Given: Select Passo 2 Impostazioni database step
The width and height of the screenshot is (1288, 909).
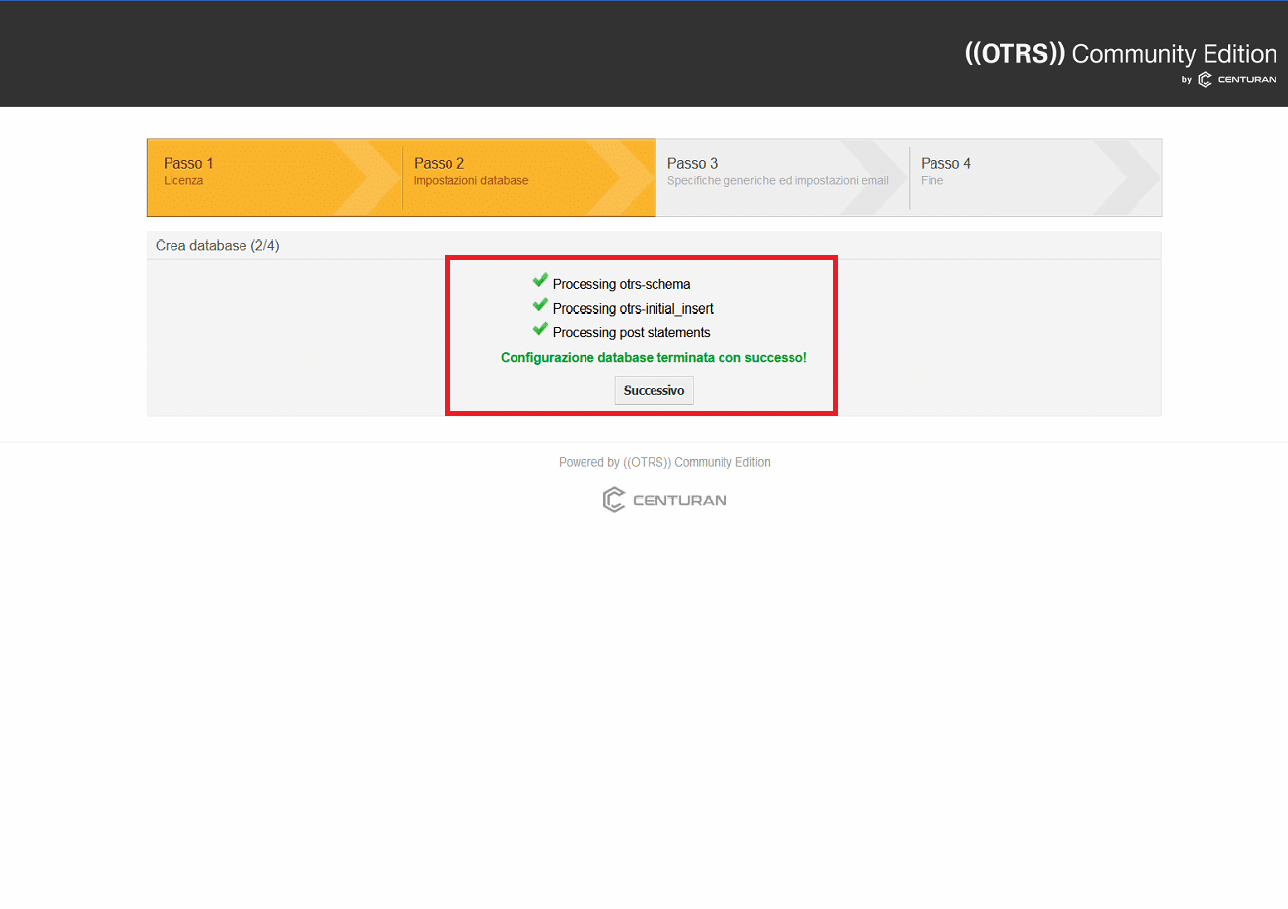Looking at the screenshot, I should (529, 177).
